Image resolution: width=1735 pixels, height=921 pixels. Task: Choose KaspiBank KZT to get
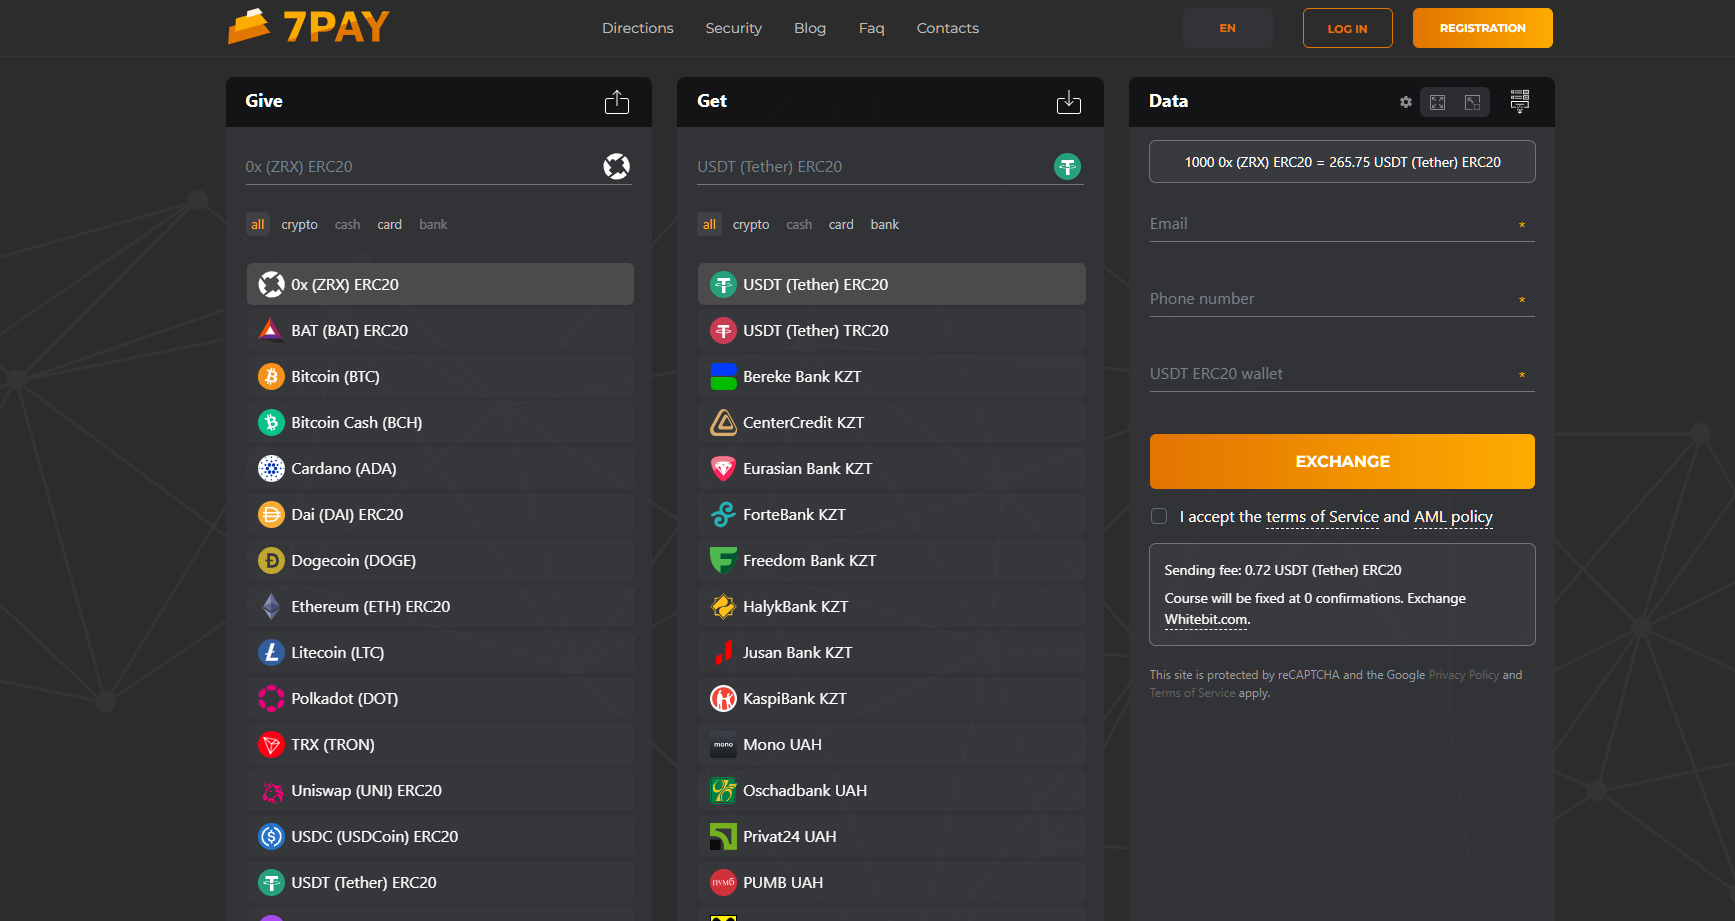[x=892, y=698]
